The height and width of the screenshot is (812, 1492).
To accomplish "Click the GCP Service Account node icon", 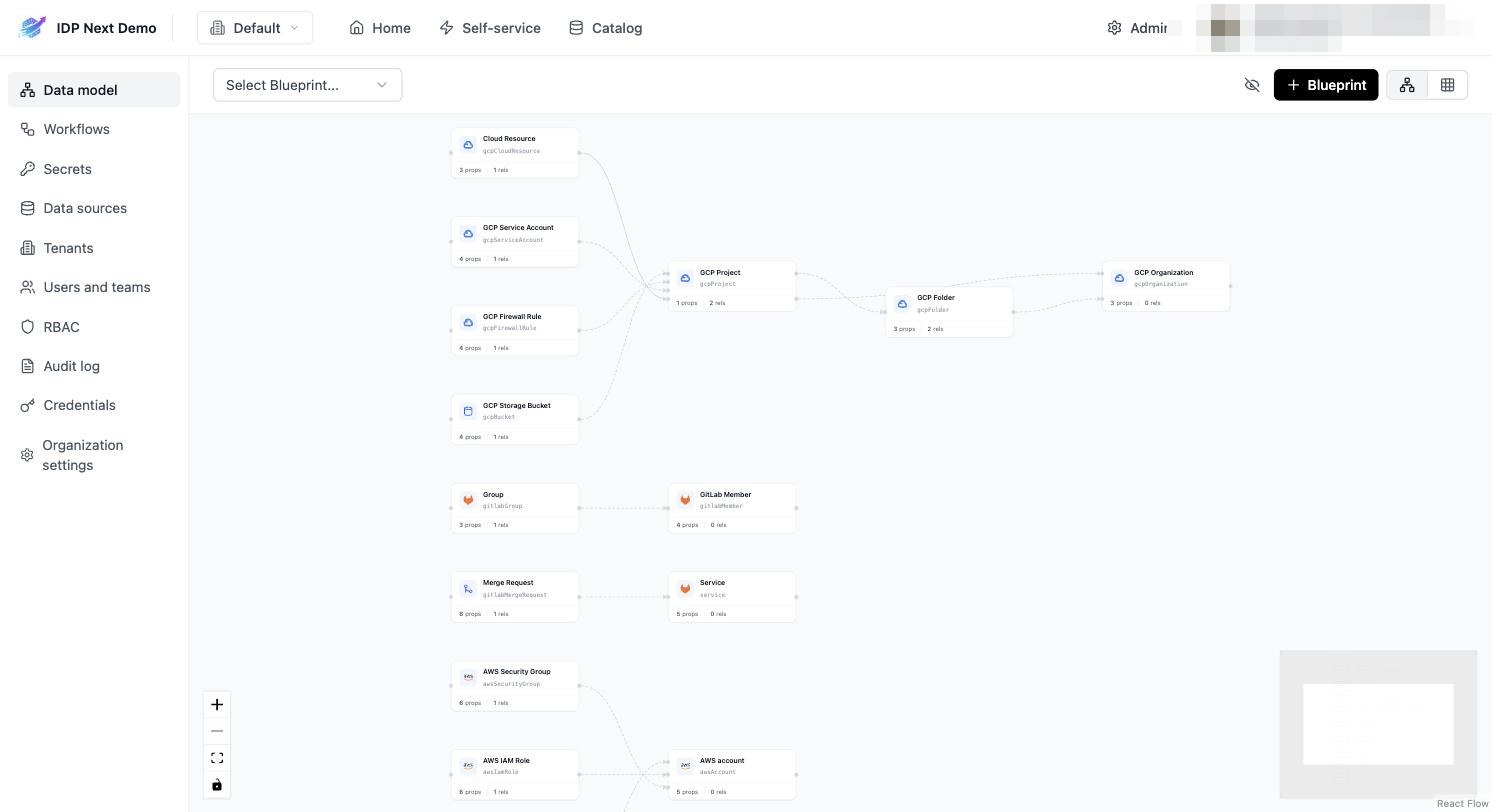I will 468,234.
